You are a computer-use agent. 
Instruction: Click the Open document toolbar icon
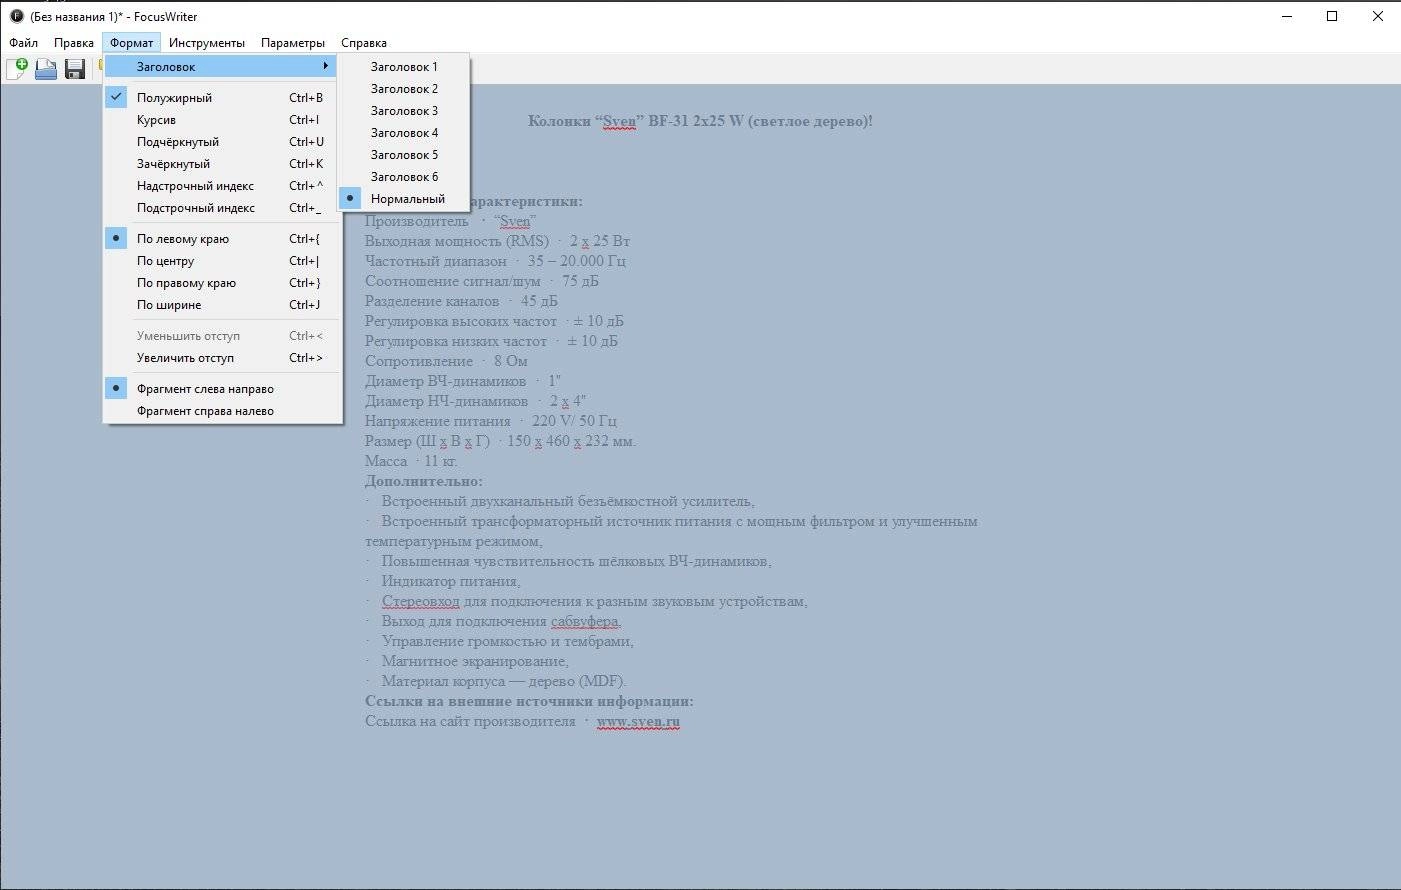pos(46,68)
